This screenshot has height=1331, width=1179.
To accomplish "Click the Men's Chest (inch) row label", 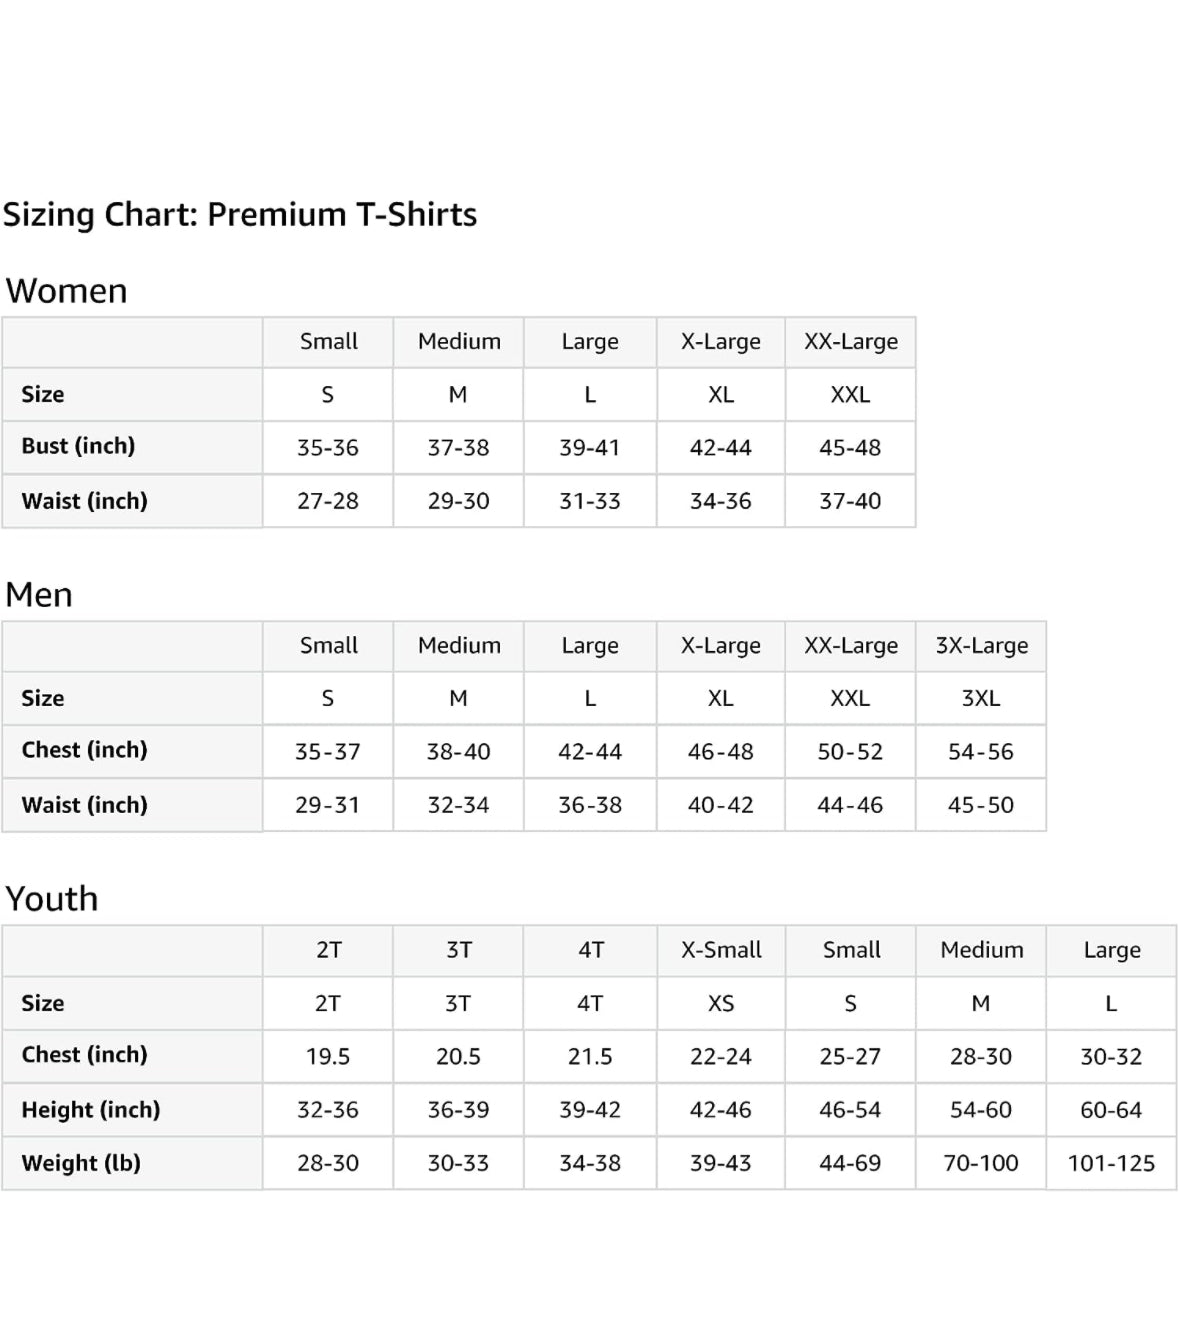I will click(84, 750).
